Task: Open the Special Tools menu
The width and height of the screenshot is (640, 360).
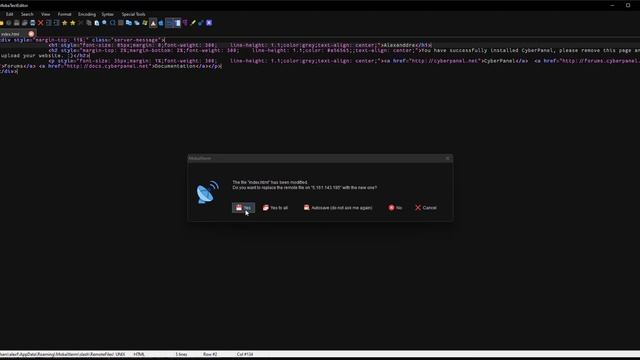Action: 133,14
